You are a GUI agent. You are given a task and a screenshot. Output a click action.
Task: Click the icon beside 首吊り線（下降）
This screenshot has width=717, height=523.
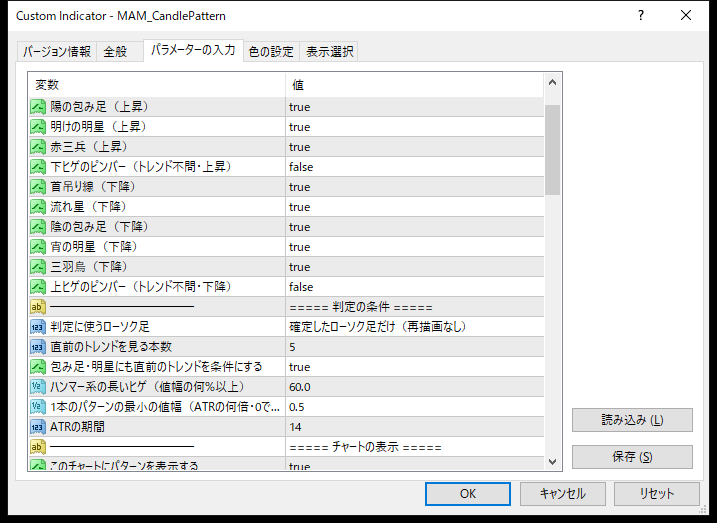38,187
